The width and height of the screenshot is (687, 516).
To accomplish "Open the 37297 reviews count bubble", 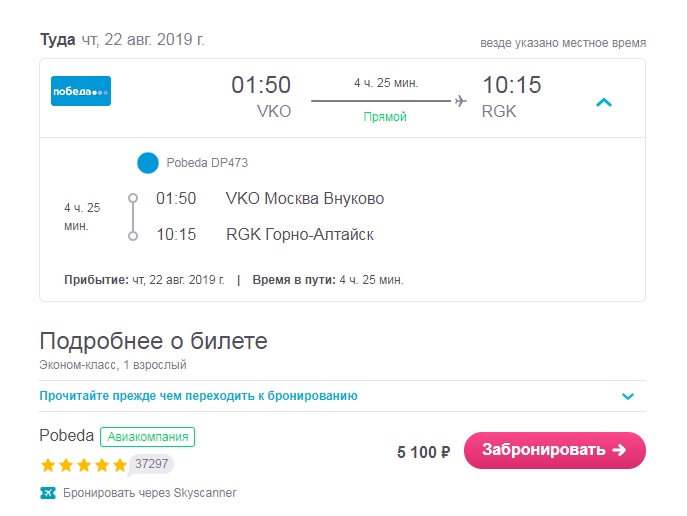I will pos(151,464).
